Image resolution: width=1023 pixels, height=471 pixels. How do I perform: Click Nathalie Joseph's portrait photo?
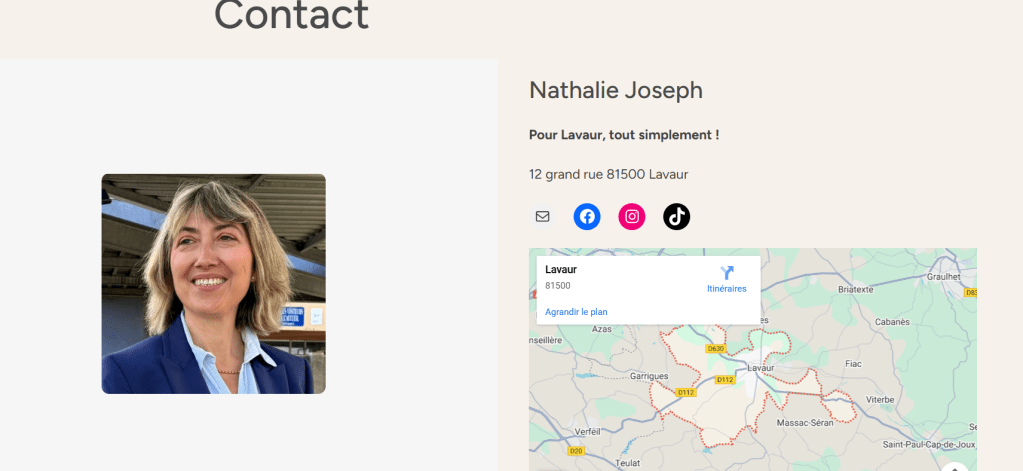[x=213, y=284]
